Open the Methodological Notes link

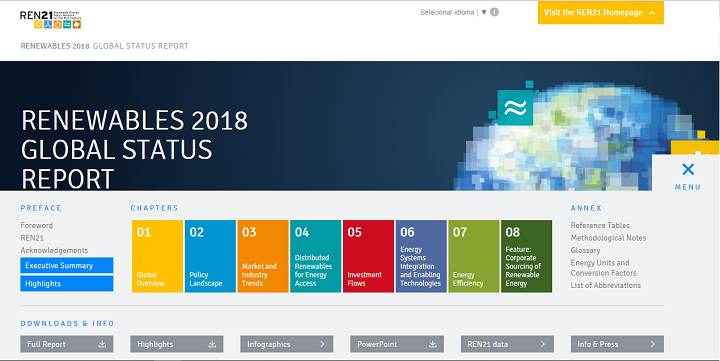tap(608, 238)
